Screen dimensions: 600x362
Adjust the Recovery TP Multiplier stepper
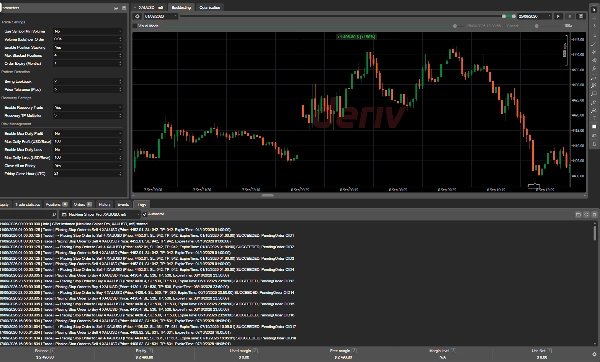[120, 116]
